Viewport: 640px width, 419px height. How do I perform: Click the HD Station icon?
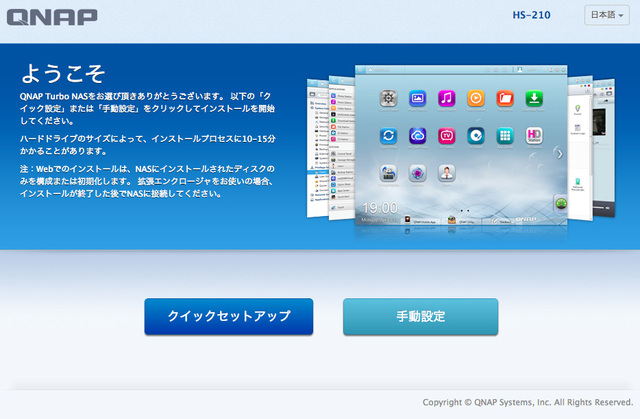click(534, 135)
